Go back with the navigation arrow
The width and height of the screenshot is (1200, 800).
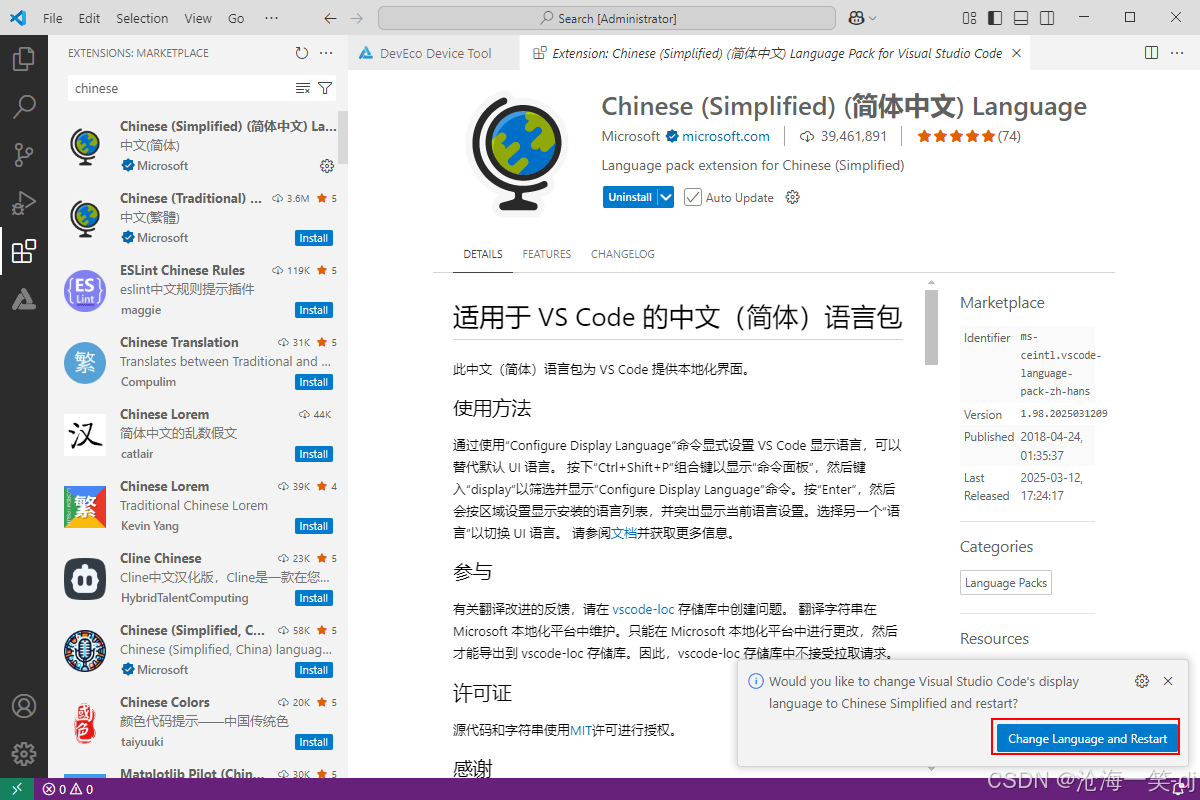(331, 18)
